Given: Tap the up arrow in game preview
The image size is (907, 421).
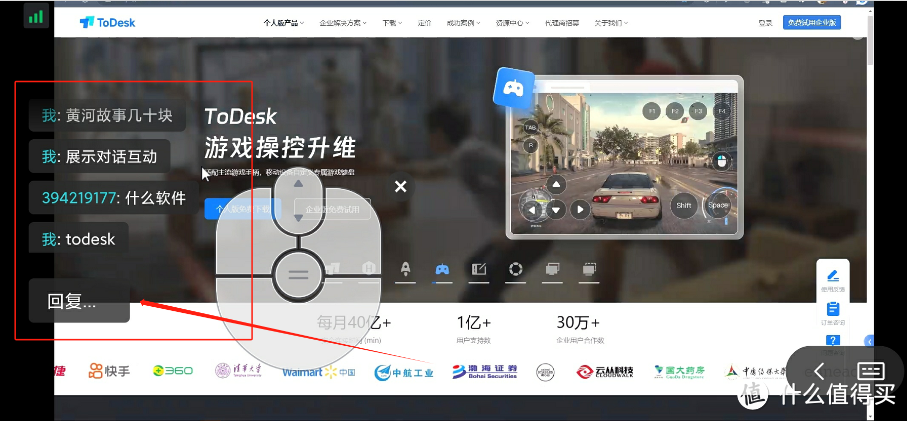Looking at the screenshot, I should point(556,186).
